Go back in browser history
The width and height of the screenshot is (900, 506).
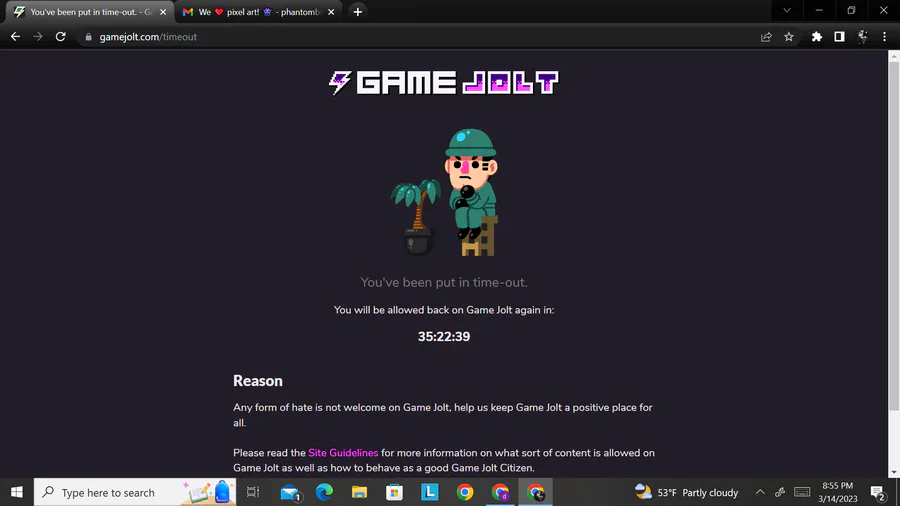click(x=15, y=37)
